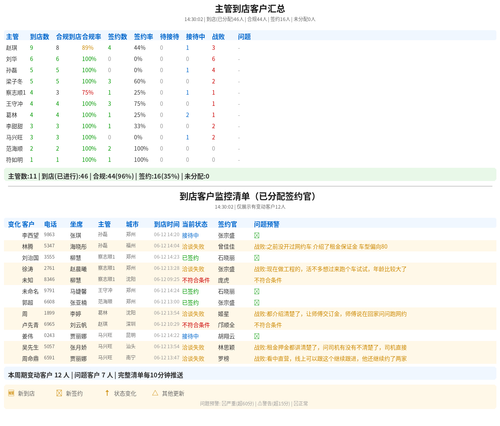Click the 合规率 column header

91,37
